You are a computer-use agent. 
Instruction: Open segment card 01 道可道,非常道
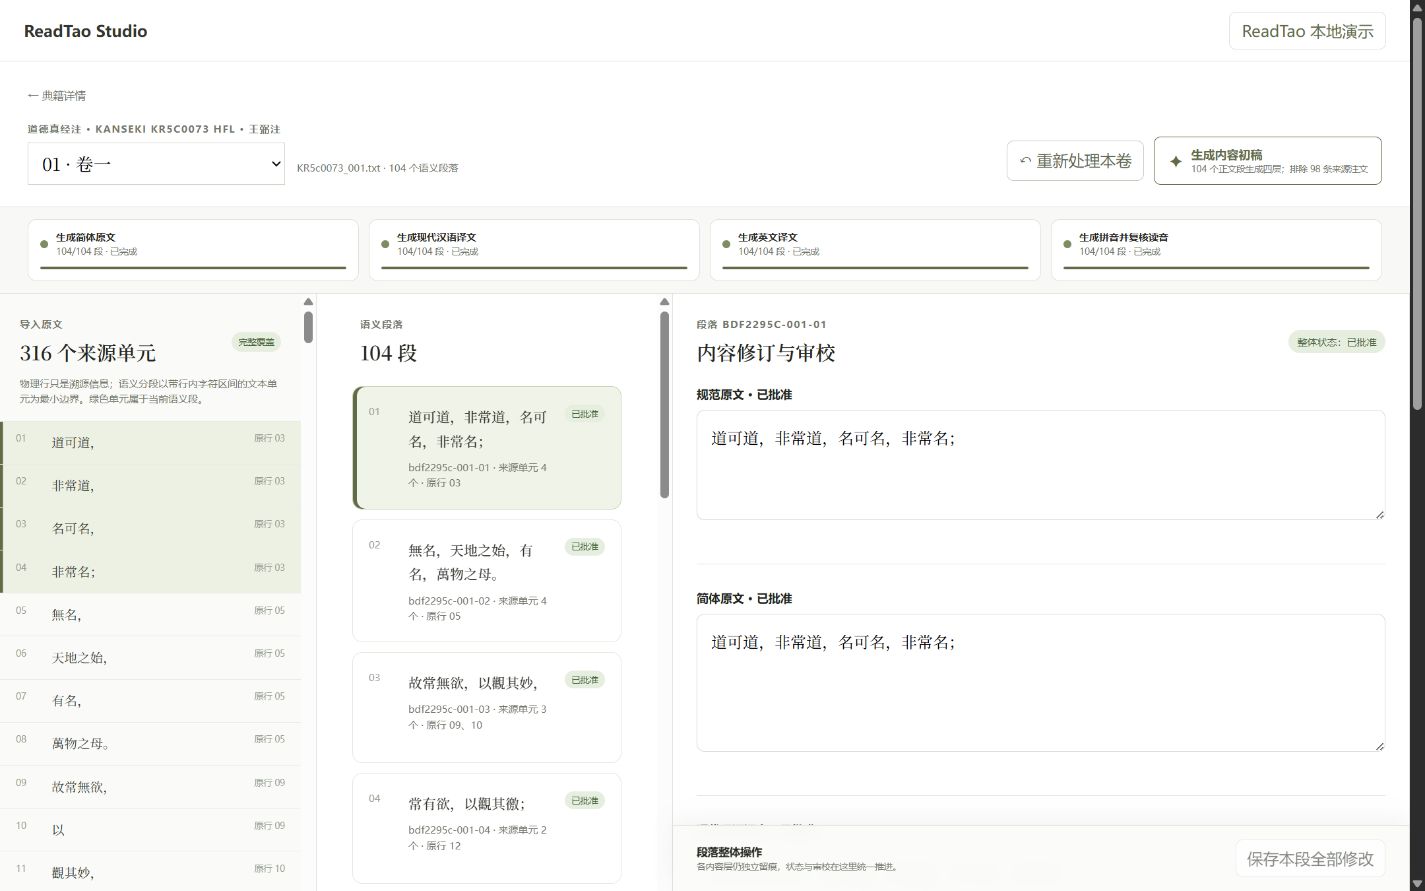487,448
